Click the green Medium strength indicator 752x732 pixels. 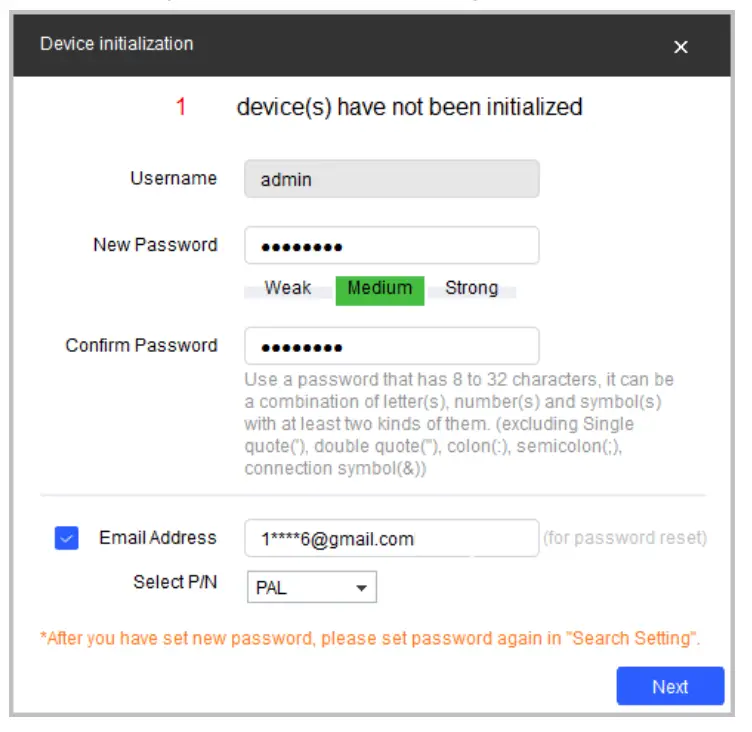380,289
